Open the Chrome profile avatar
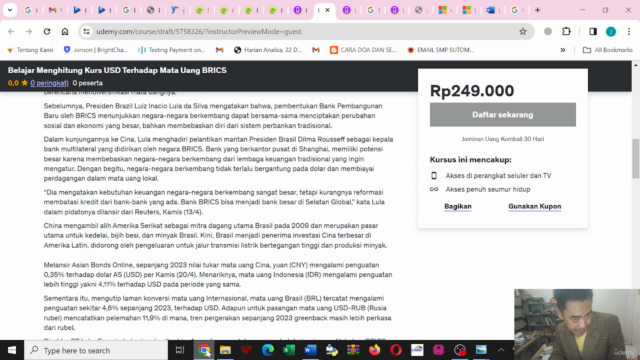 click(x=611, y=31)
